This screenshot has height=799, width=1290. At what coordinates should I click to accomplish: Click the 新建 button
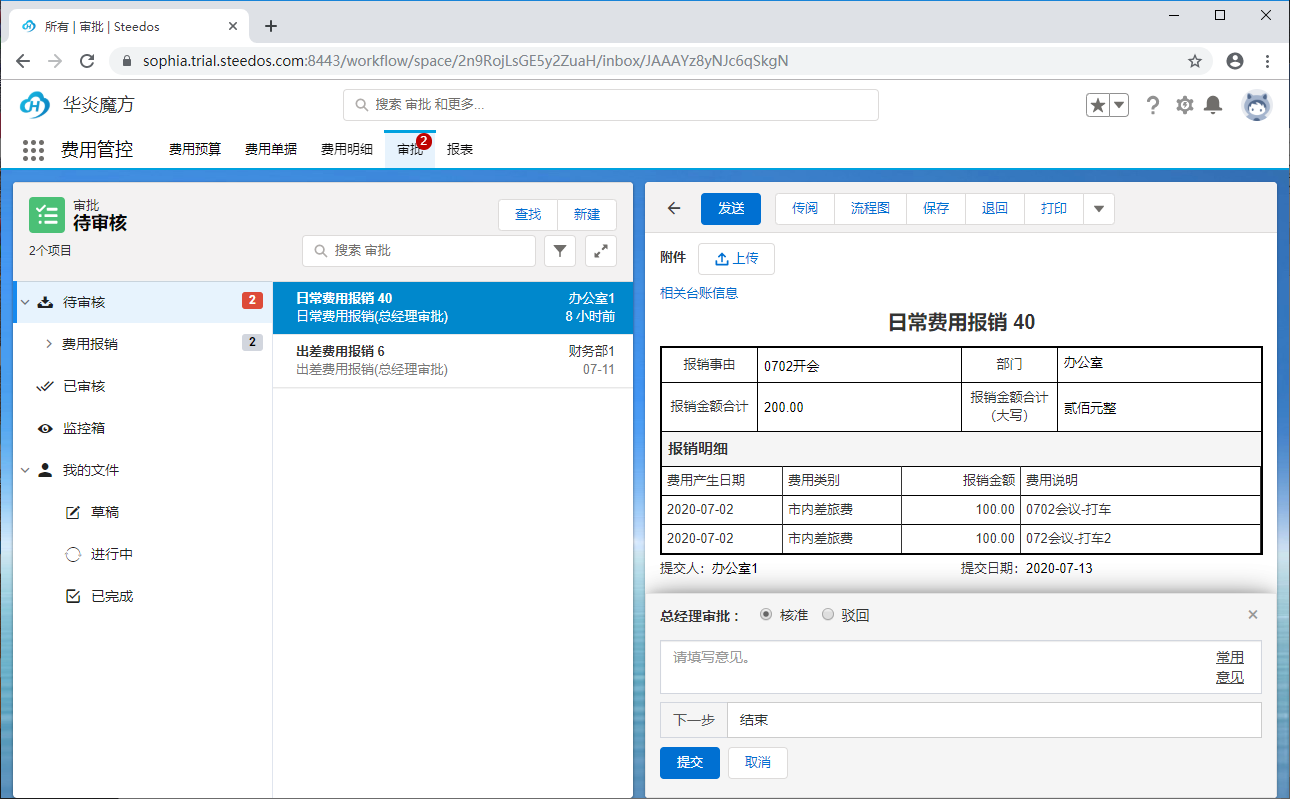click(x=587, y=215)
